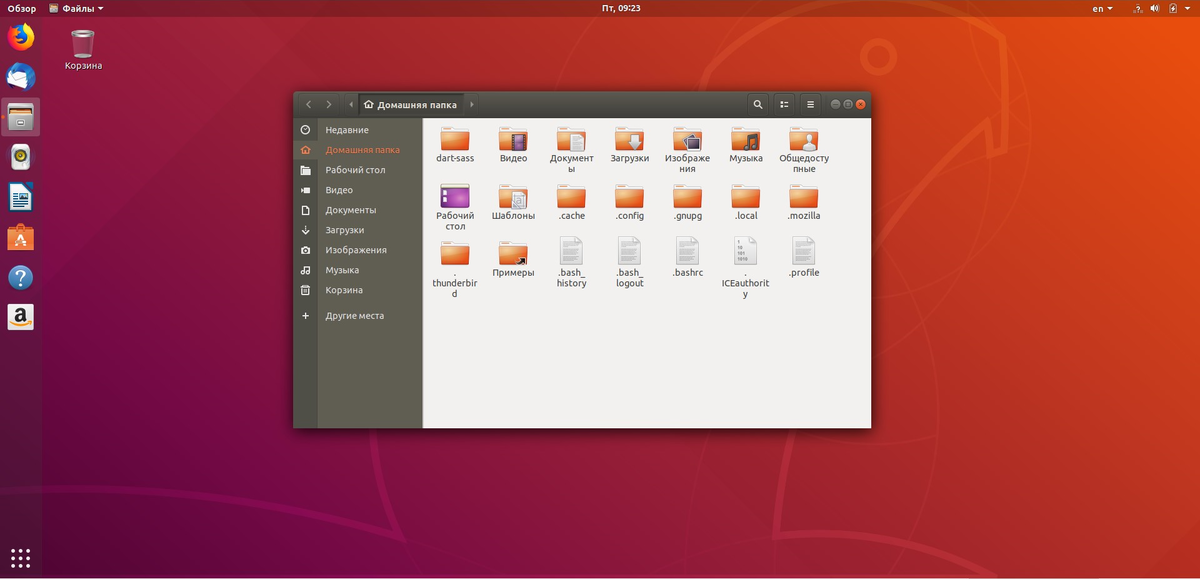1200x579 pixels.
Task: Select the .local folder
Action: pos(745,197)
